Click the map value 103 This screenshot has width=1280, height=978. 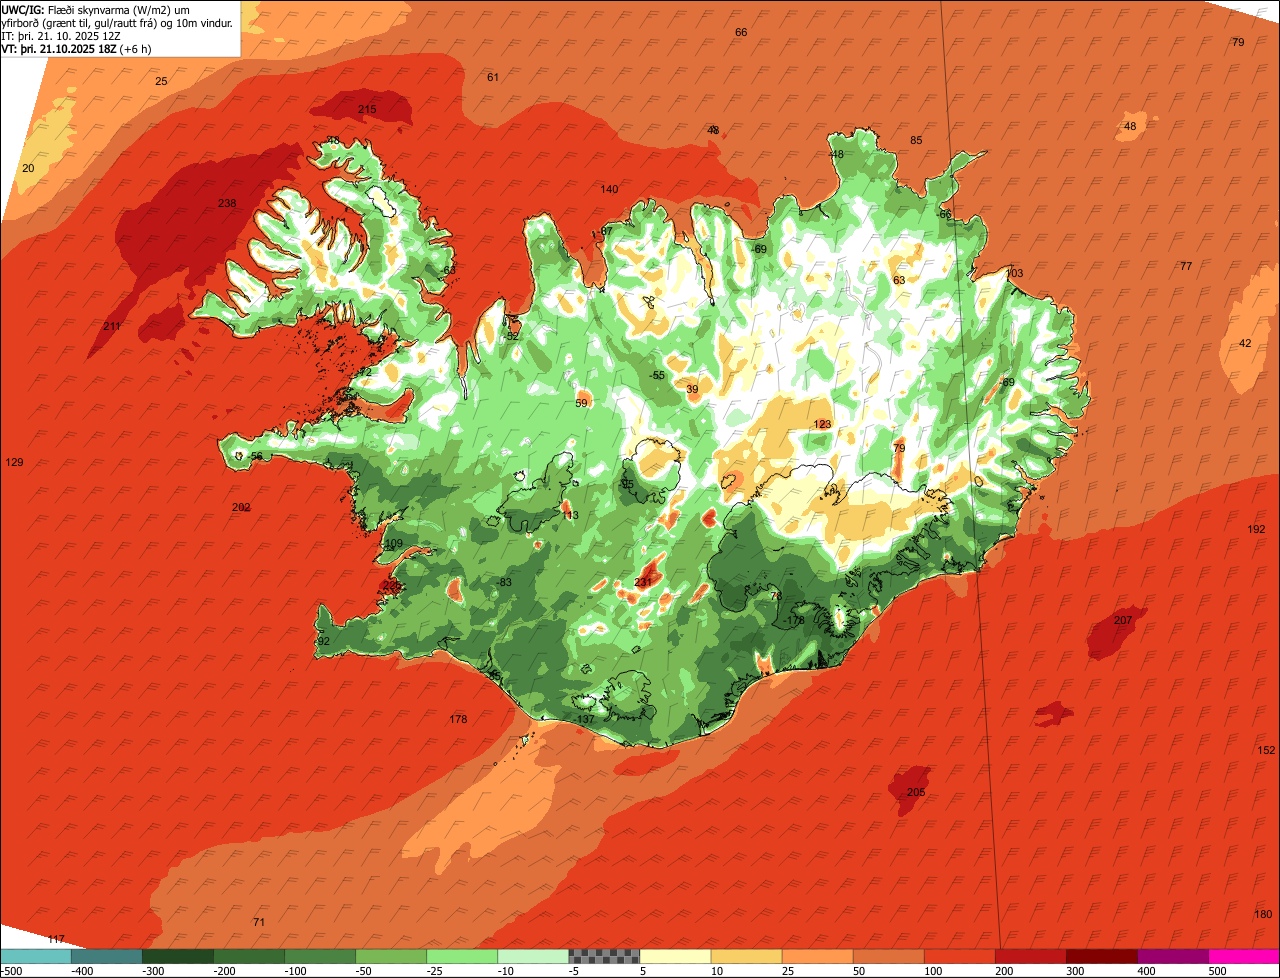point(1015,274)
